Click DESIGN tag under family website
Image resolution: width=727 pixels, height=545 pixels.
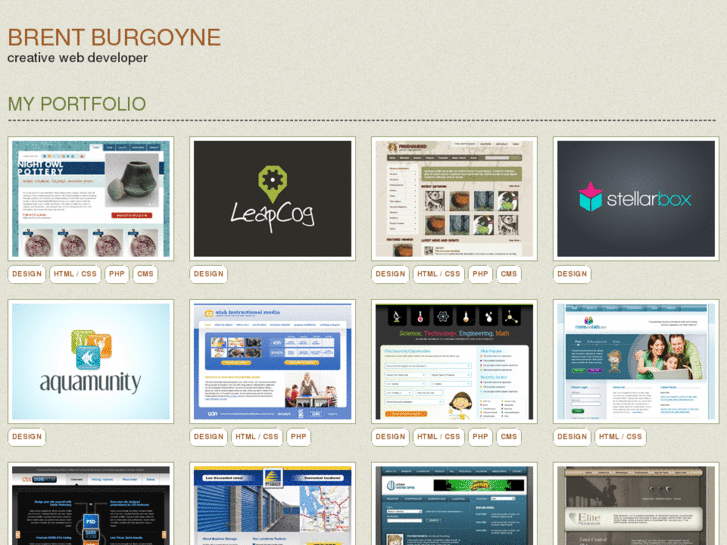572,436
